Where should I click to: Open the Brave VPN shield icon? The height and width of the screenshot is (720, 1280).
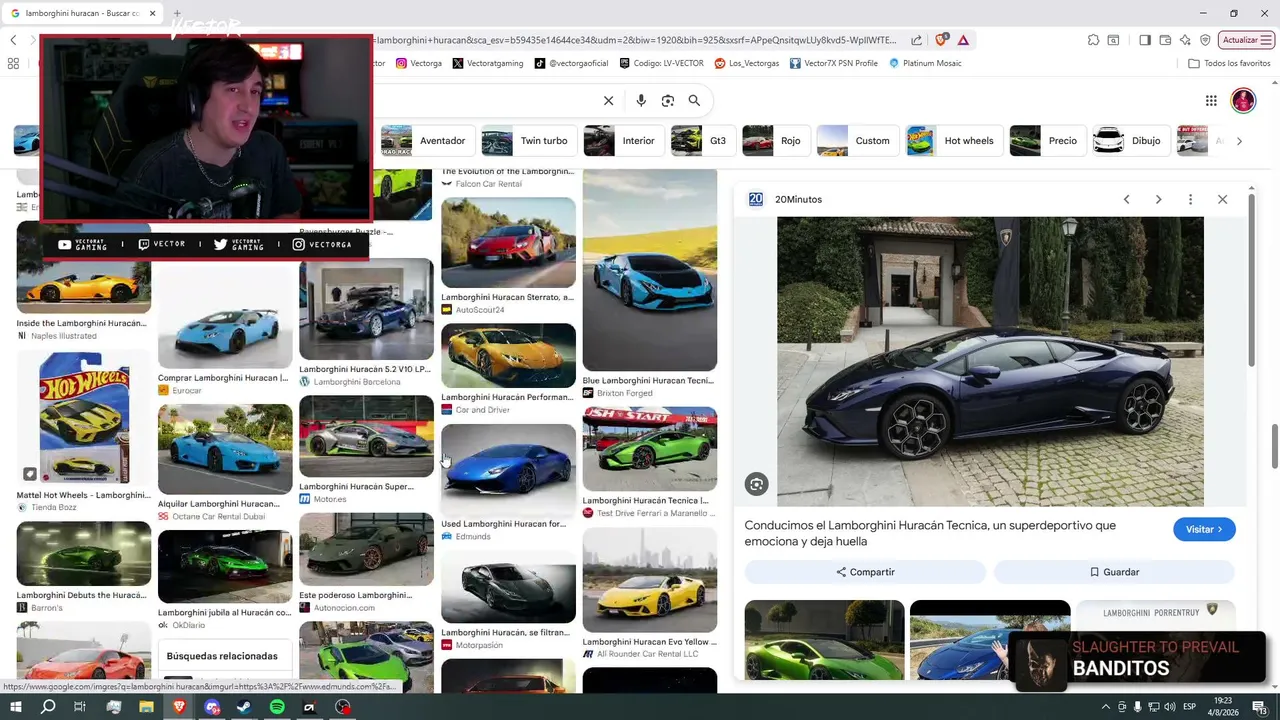click(1205, 40)
